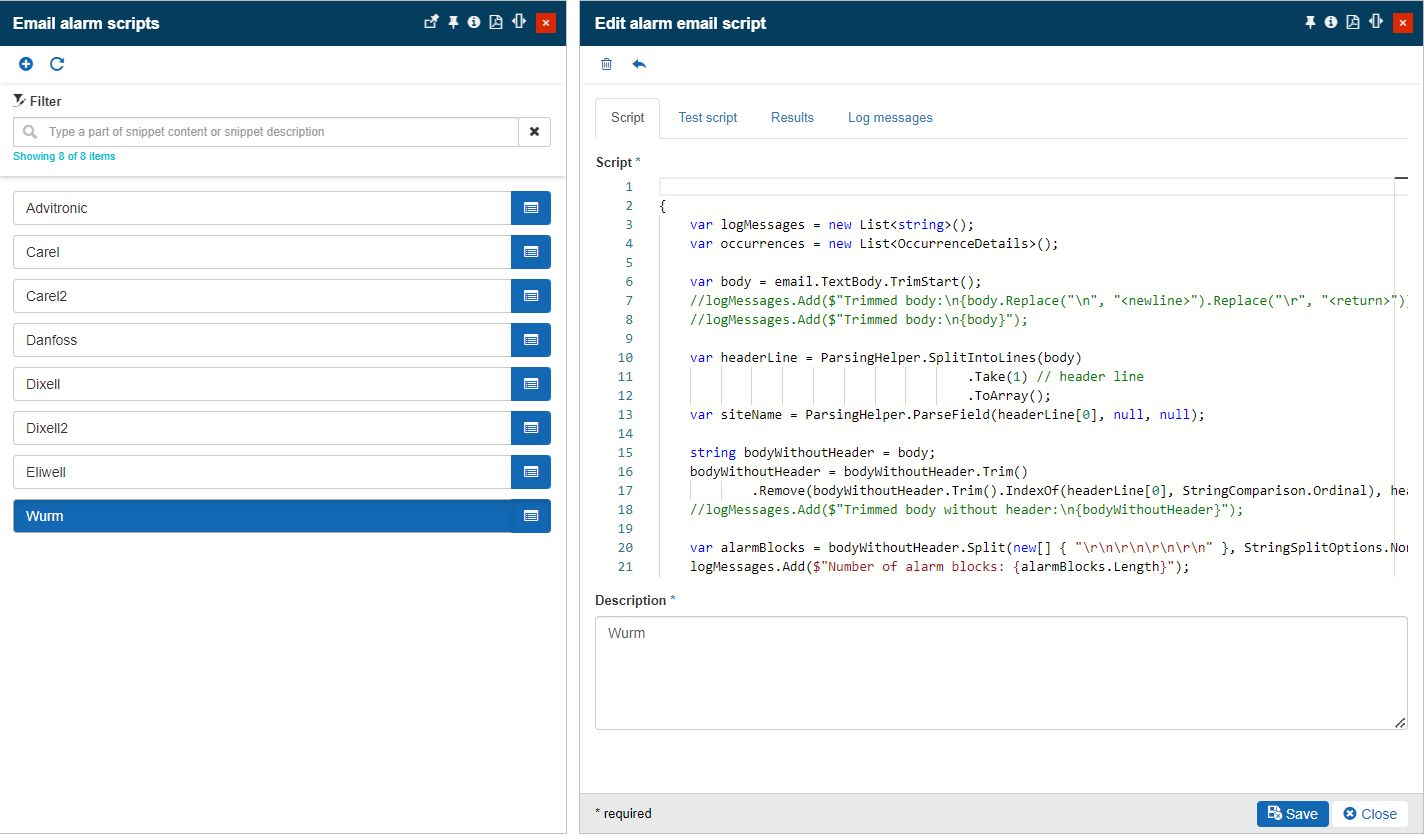Open info for Edit alarm email script
Viewport: 1424px width, 836px height.
pos(1331,22)
